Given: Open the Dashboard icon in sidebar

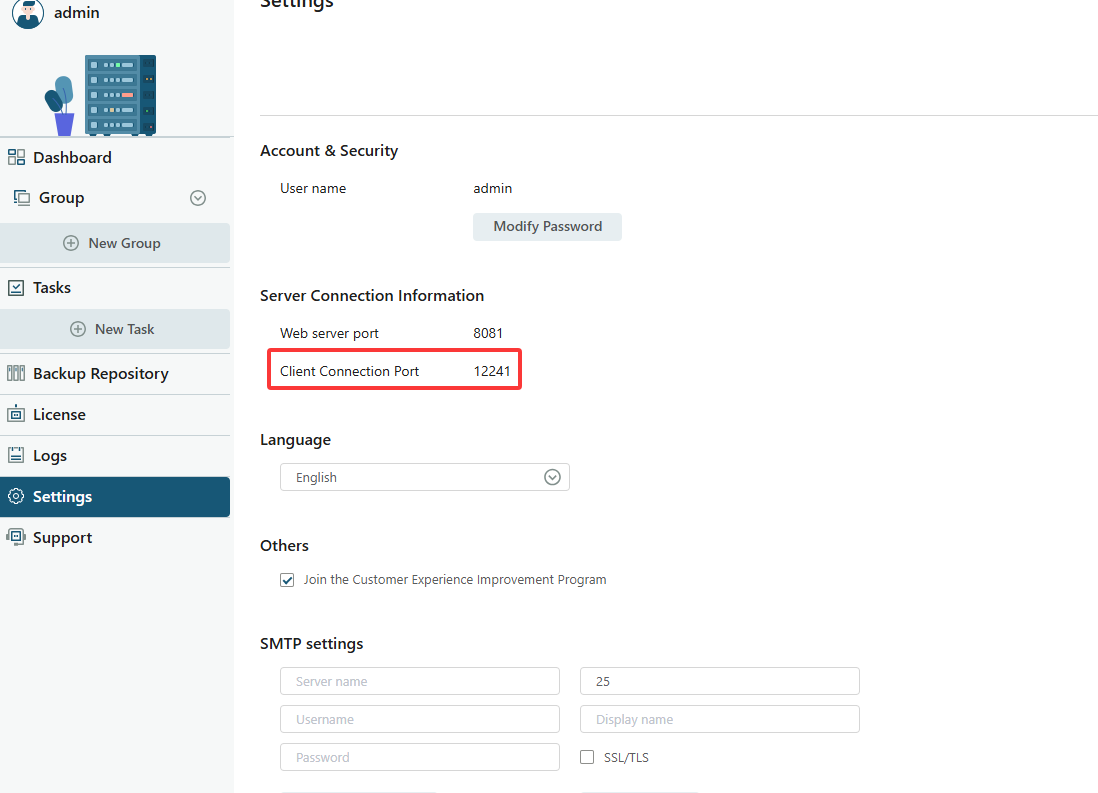Looking at the screenshot, I should pos(16,157).
